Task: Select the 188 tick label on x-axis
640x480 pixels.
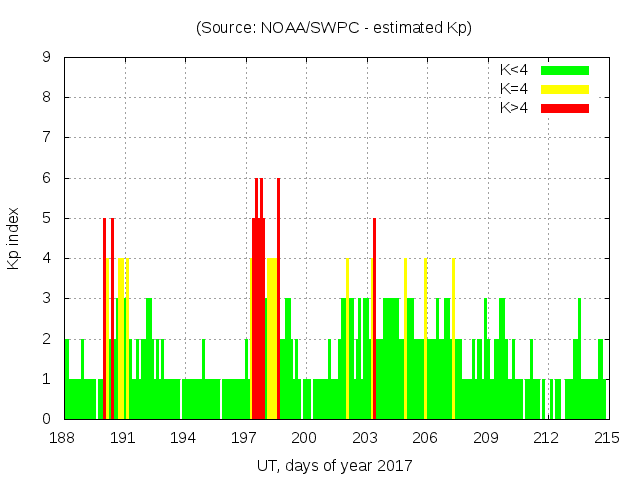Action: pyautogui.click(x=63, y=438)
